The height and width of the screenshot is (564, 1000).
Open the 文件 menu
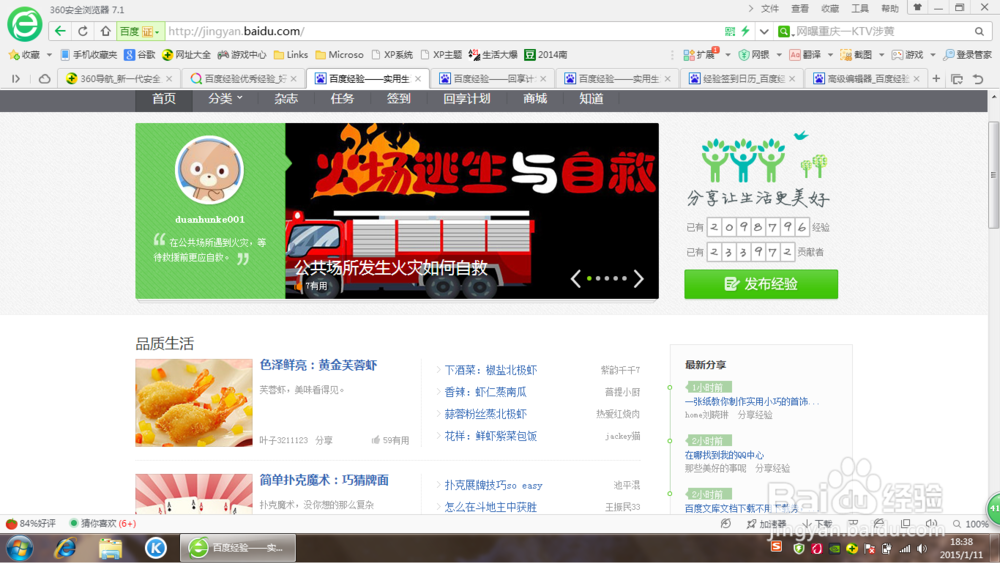[x=770, y=8]
